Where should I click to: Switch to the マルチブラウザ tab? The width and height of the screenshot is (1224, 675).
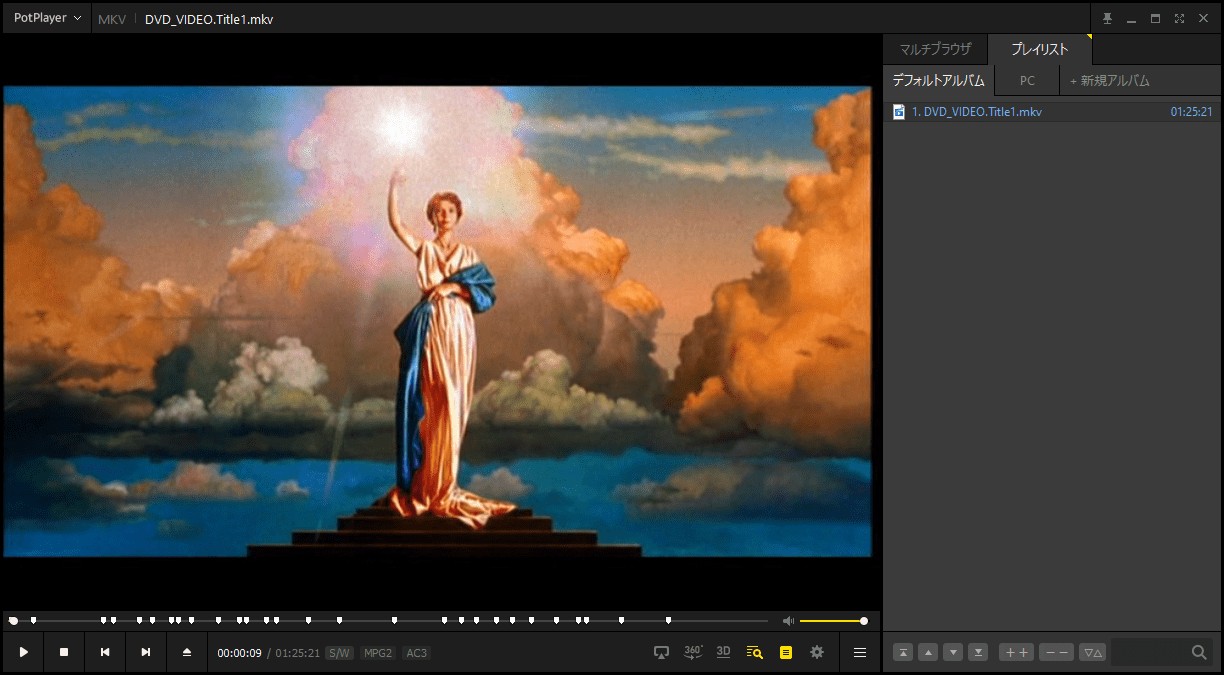click(x=935, y=49)
